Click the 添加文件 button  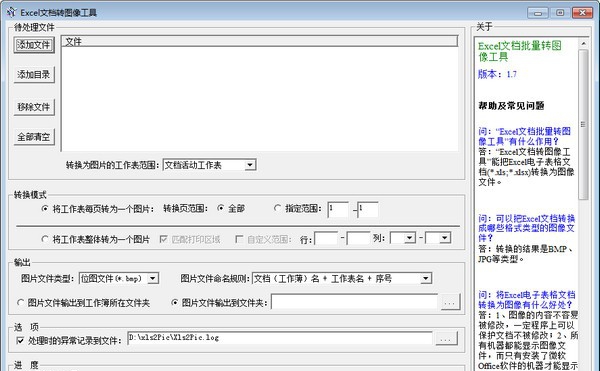(x=34, y=45)
